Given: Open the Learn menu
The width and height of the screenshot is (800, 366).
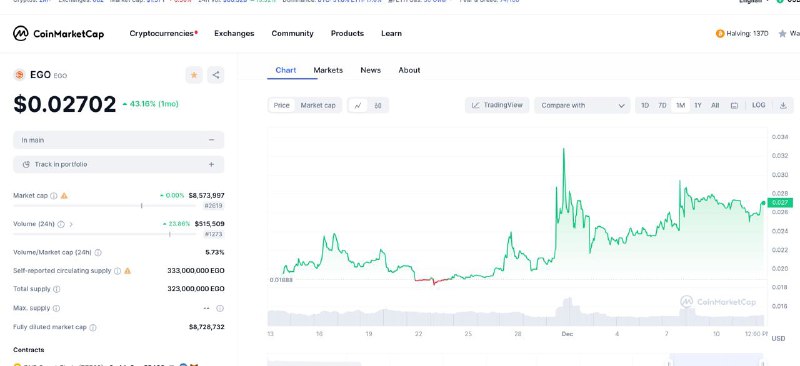Looking at the screenshot, I should [x=391, y=34].
